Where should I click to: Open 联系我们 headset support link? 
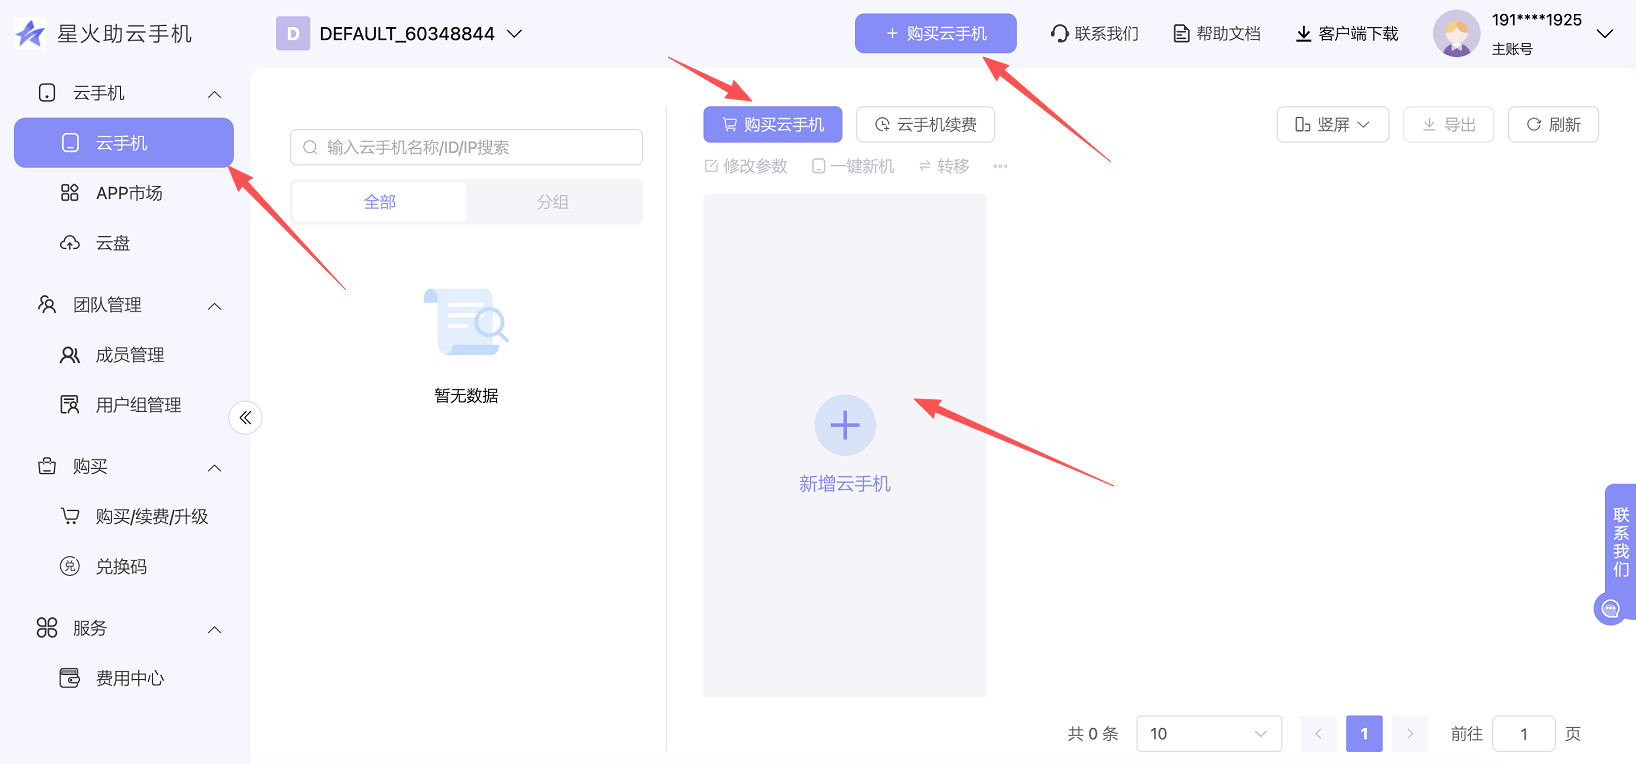point(1095,34)
